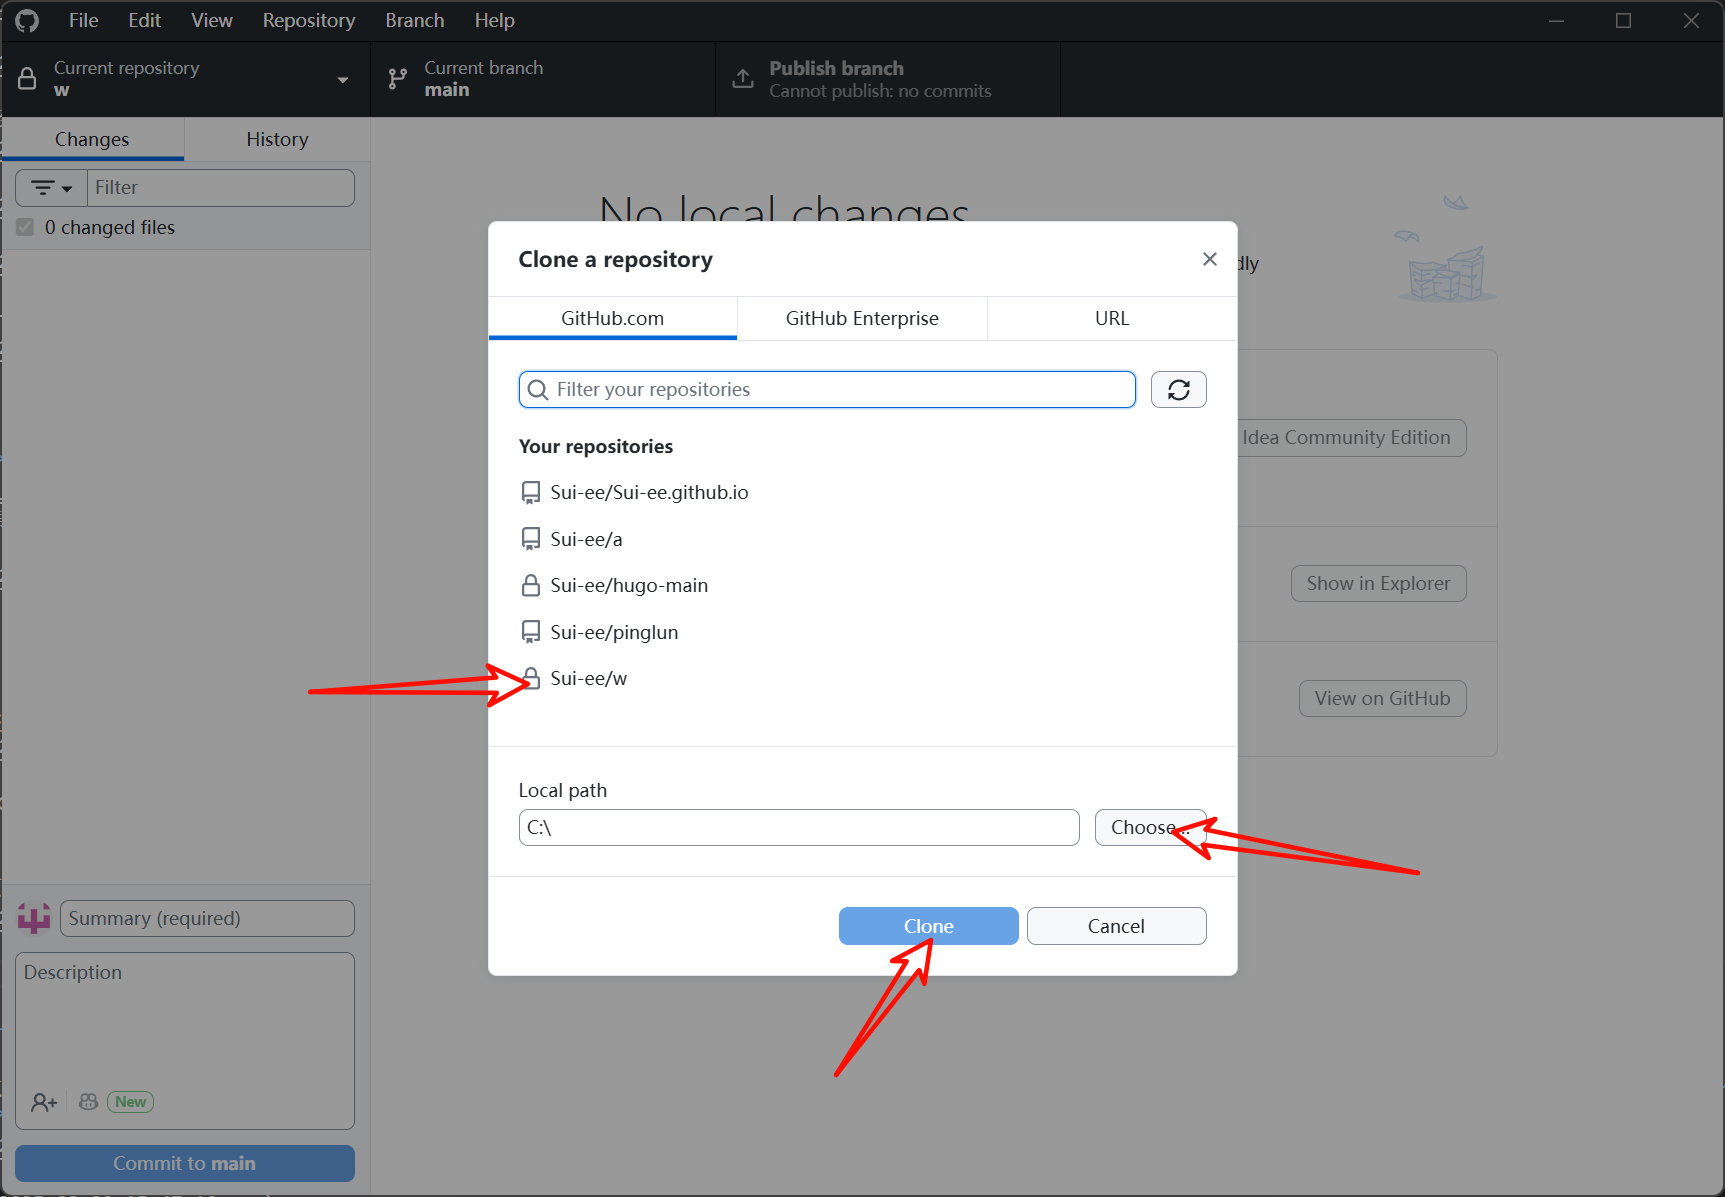
Task: Switch to the History tab
Action: (277, 139)
